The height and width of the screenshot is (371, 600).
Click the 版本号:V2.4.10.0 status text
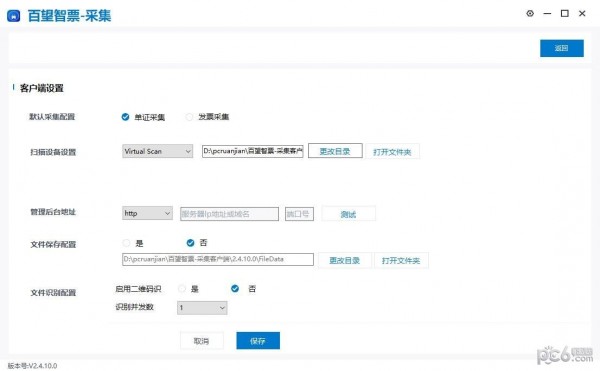click(32, 366)
